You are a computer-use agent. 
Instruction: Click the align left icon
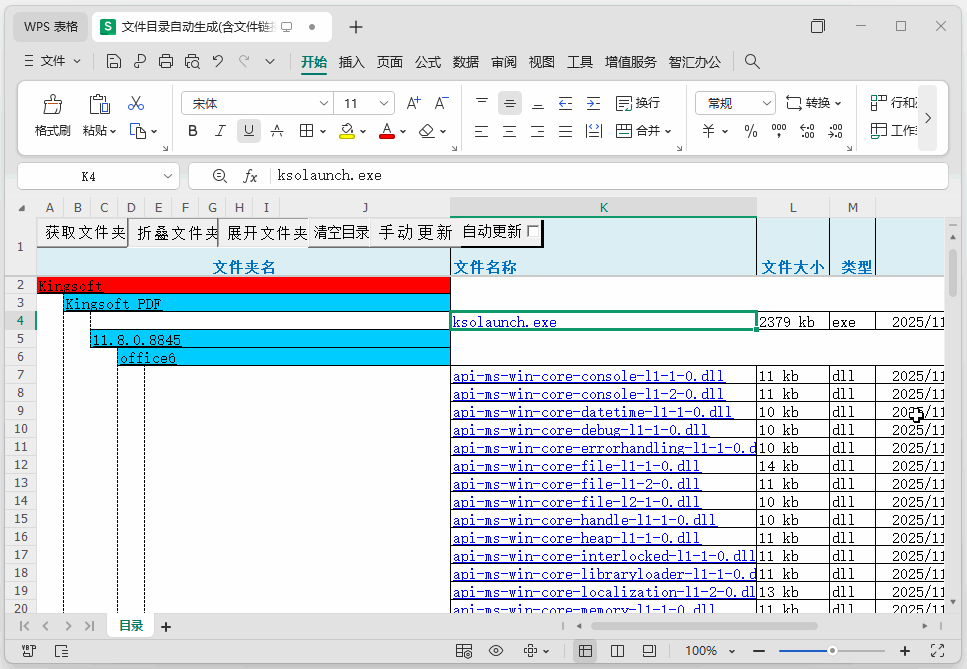tap(481, 131)
